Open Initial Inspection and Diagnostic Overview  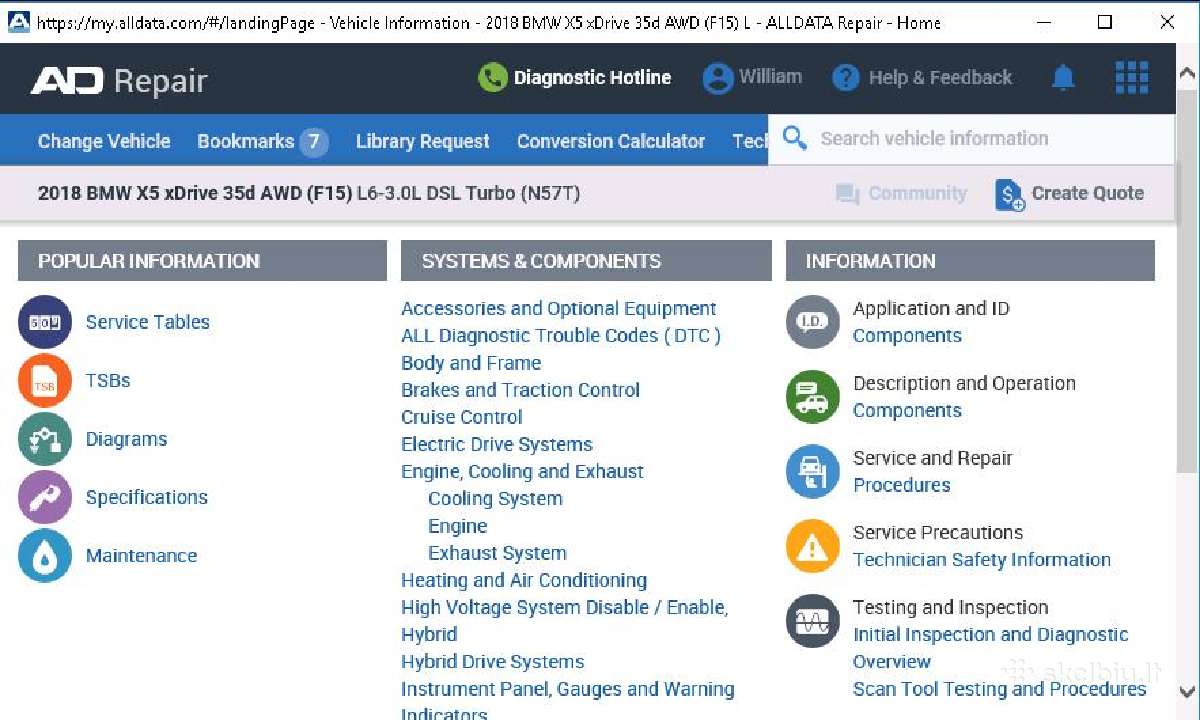coord(990,648)
